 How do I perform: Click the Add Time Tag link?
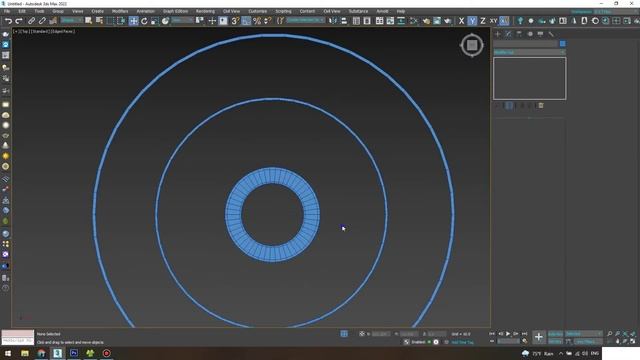[x=462, y=342]
